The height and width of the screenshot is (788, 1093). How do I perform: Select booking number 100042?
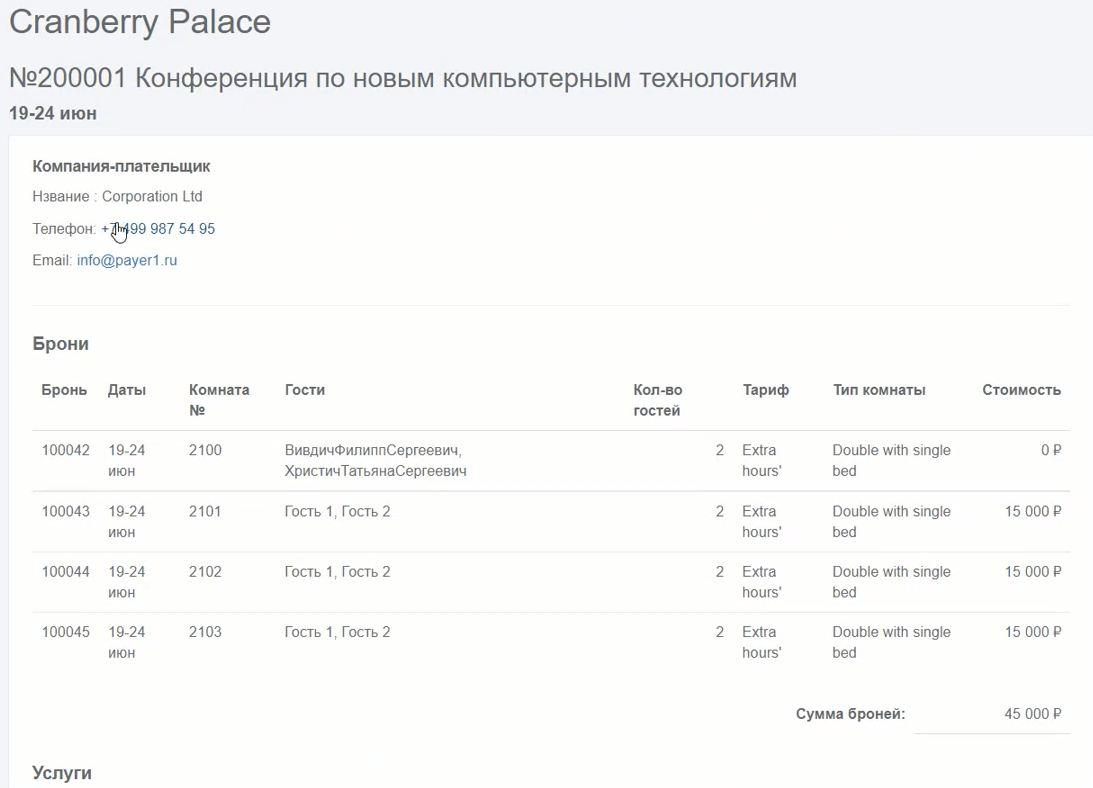[x=66, y=451]
